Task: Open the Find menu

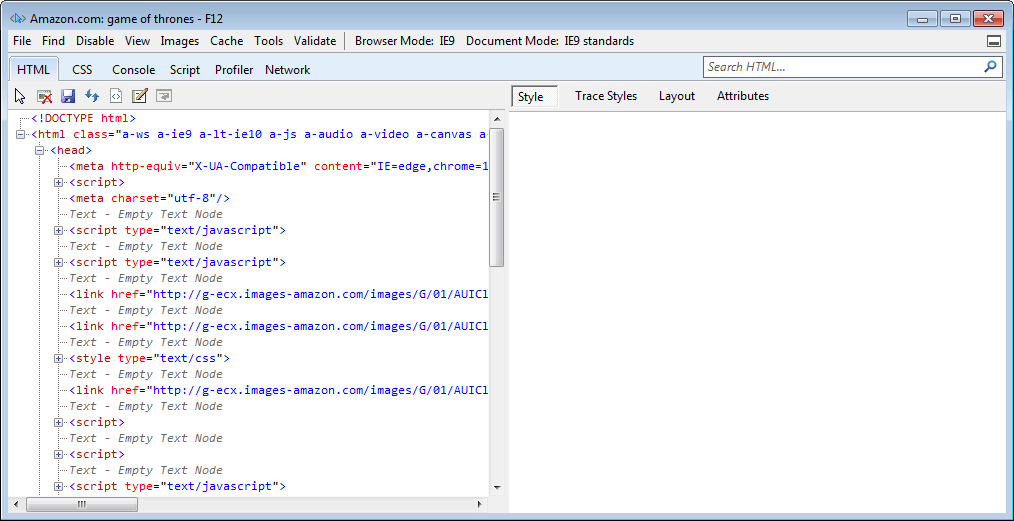Action: 54,41
